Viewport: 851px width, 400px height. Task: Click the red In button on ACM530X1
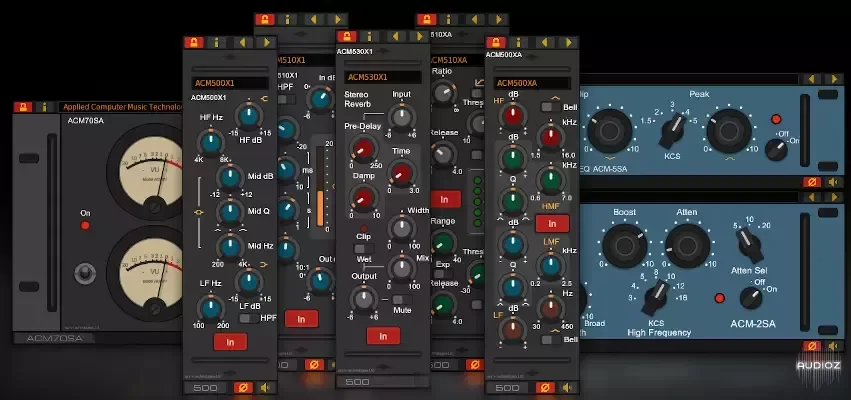click(x=383, y=336)
